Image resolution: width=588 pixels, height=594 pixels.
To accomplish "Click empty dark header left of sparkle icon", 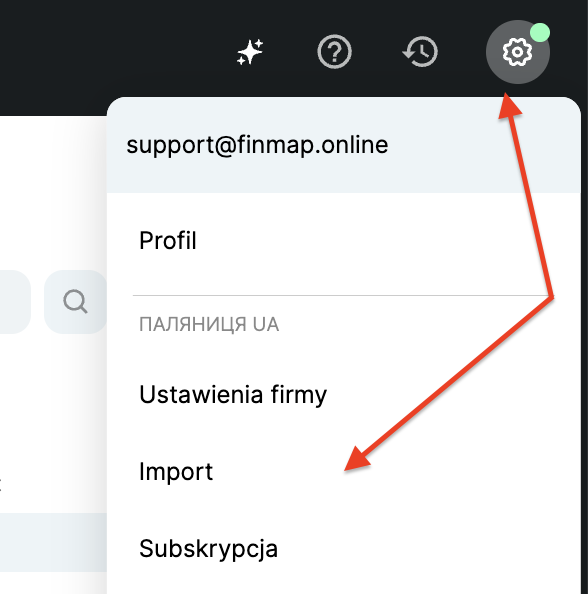I will click(114, 49).
